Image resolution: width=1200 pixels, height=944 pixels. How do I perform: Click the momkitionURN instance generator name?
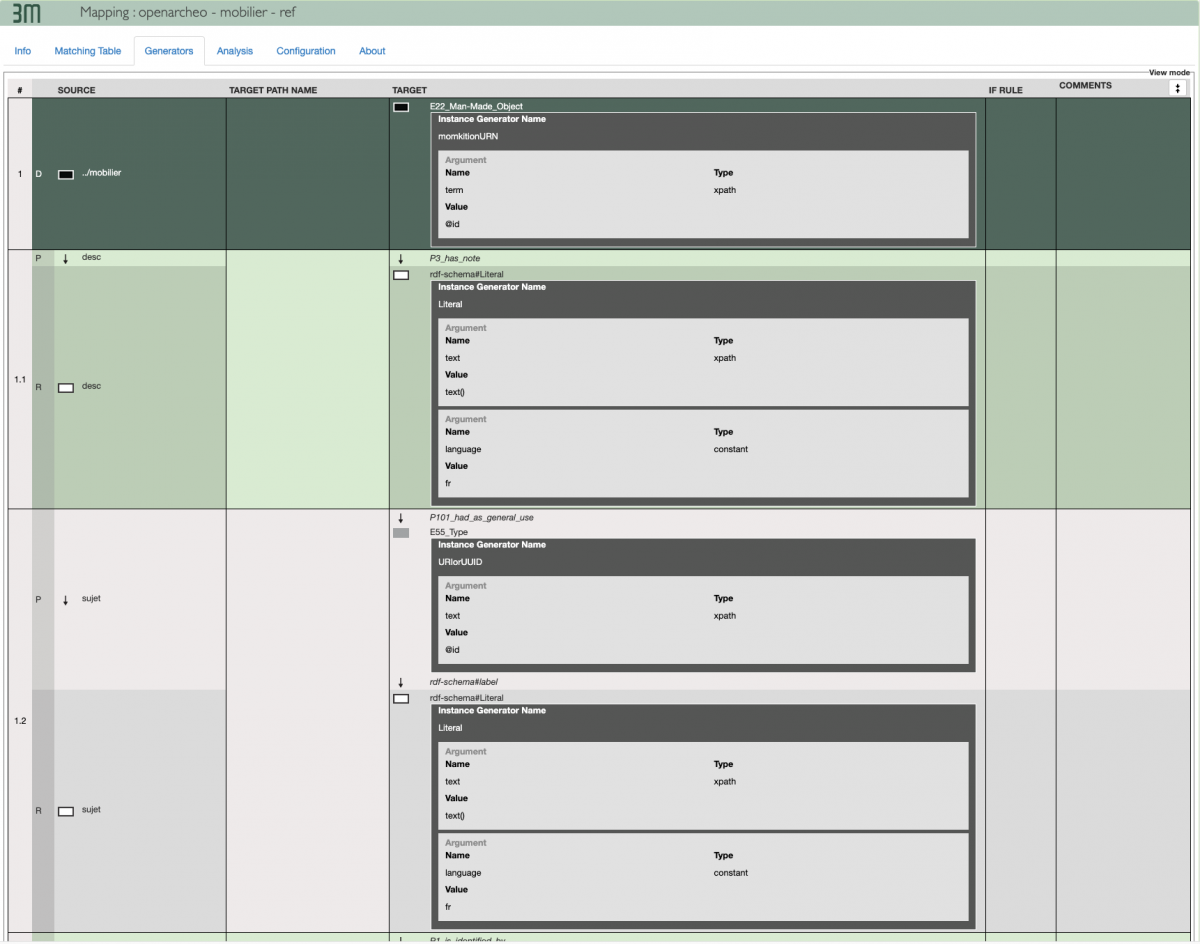[468, 136]
